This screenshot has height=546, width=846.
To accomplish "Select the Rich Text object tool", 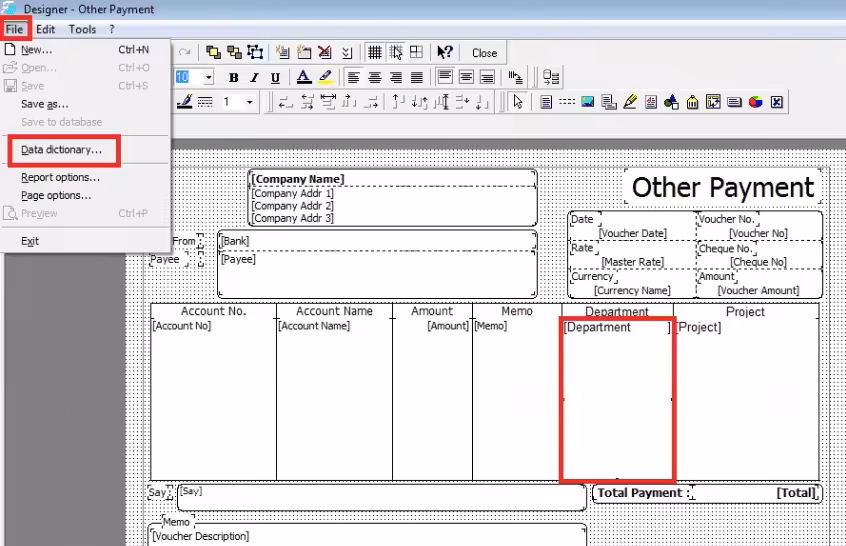I will click(x=651, y=102).
